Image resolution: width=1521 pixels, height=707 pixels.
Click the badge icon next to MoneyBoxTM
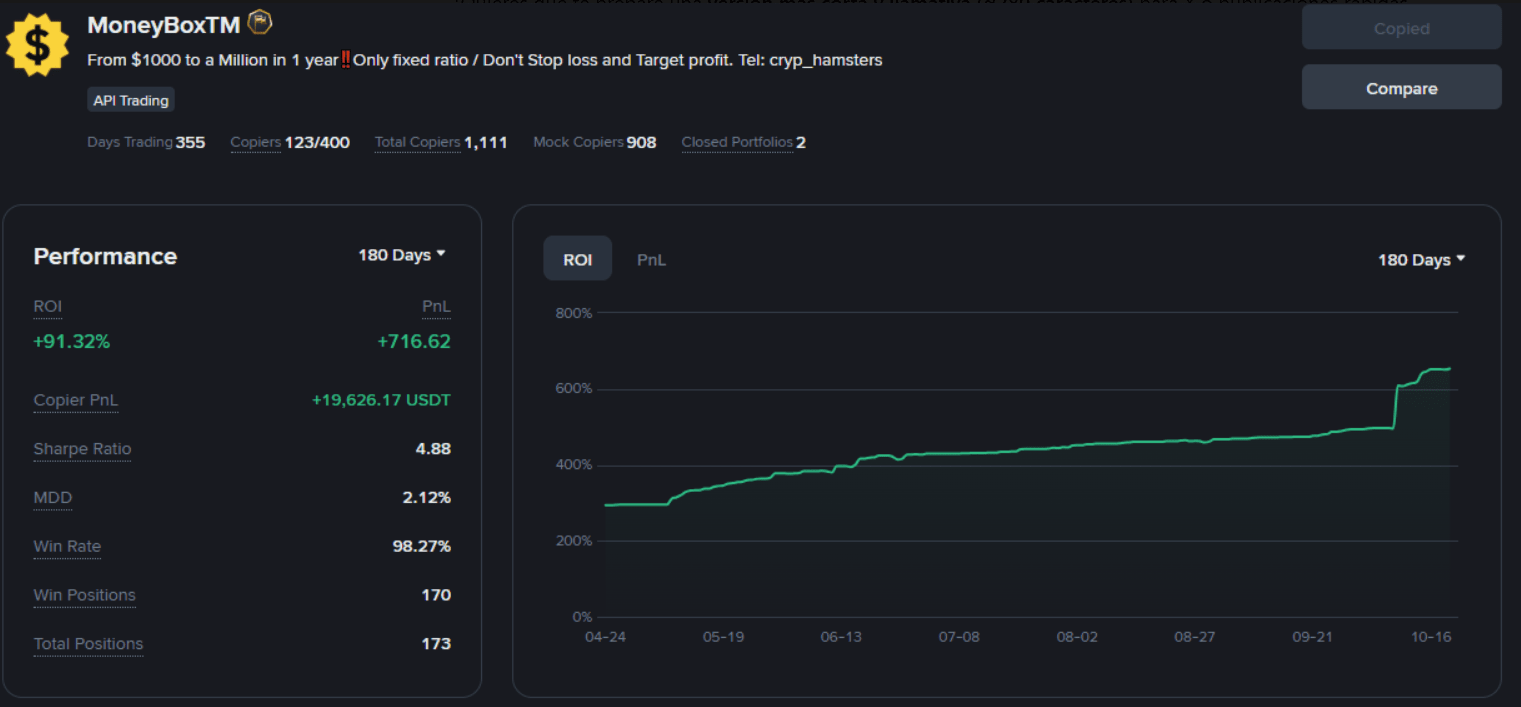tap(259, 22)
